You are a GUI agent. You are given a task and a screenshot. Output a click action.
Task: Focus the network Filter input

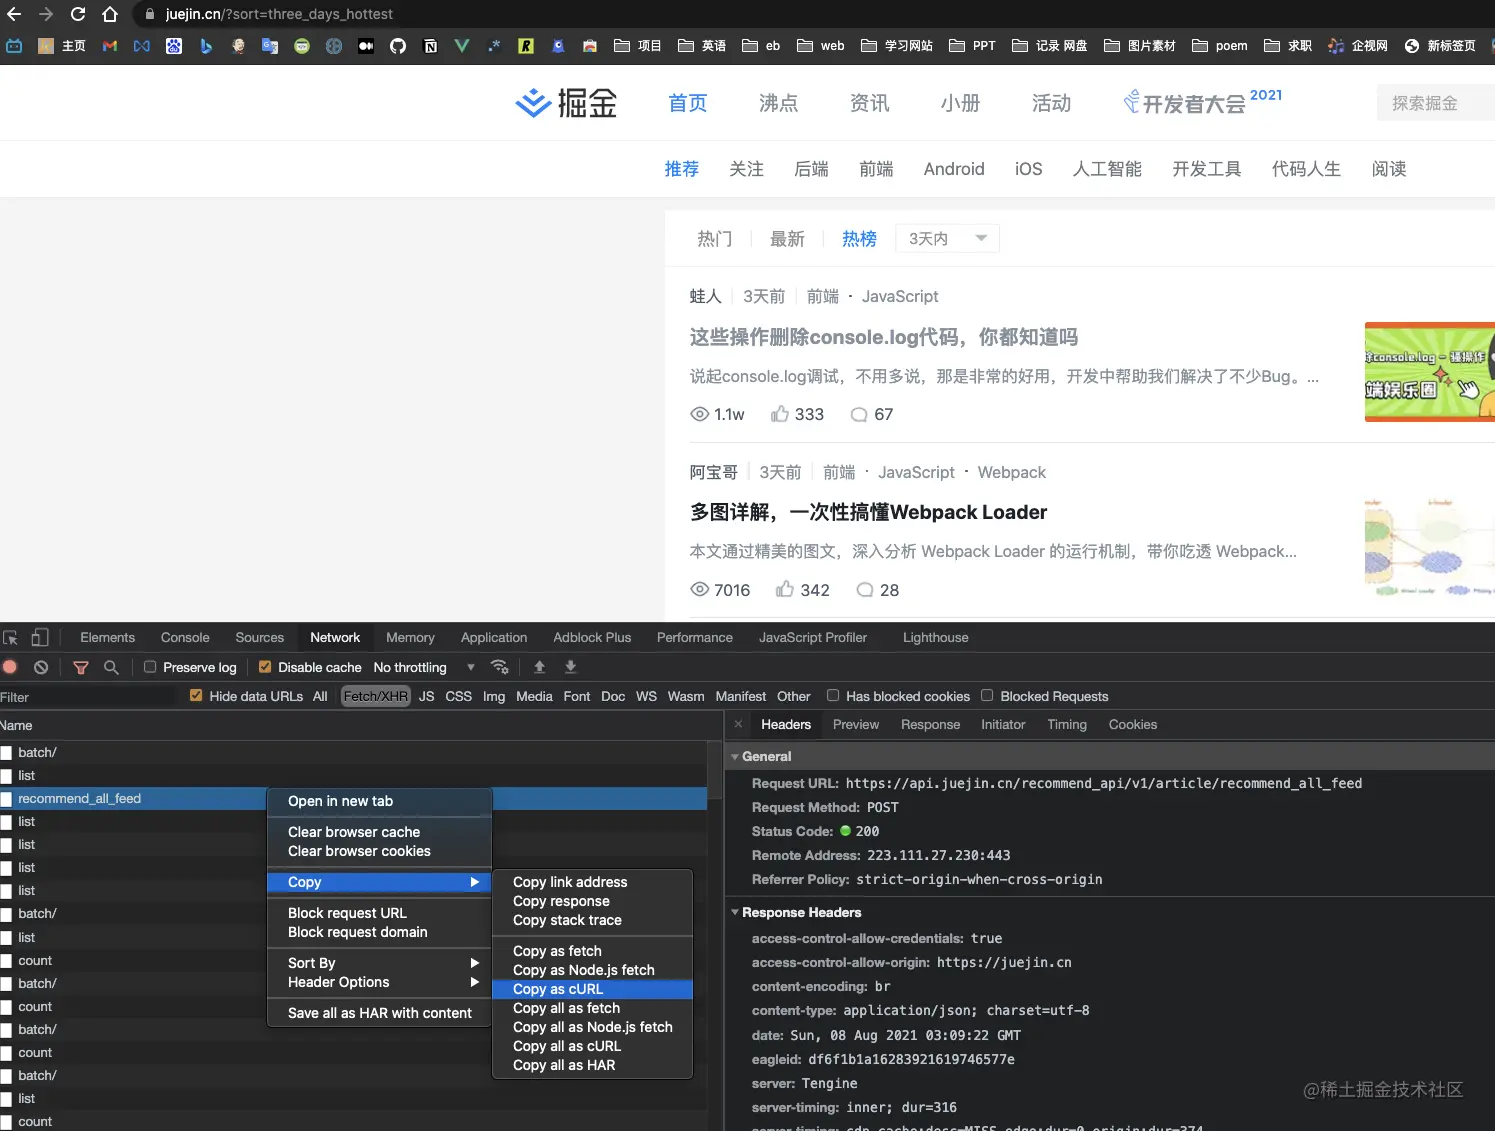(90, 697)
